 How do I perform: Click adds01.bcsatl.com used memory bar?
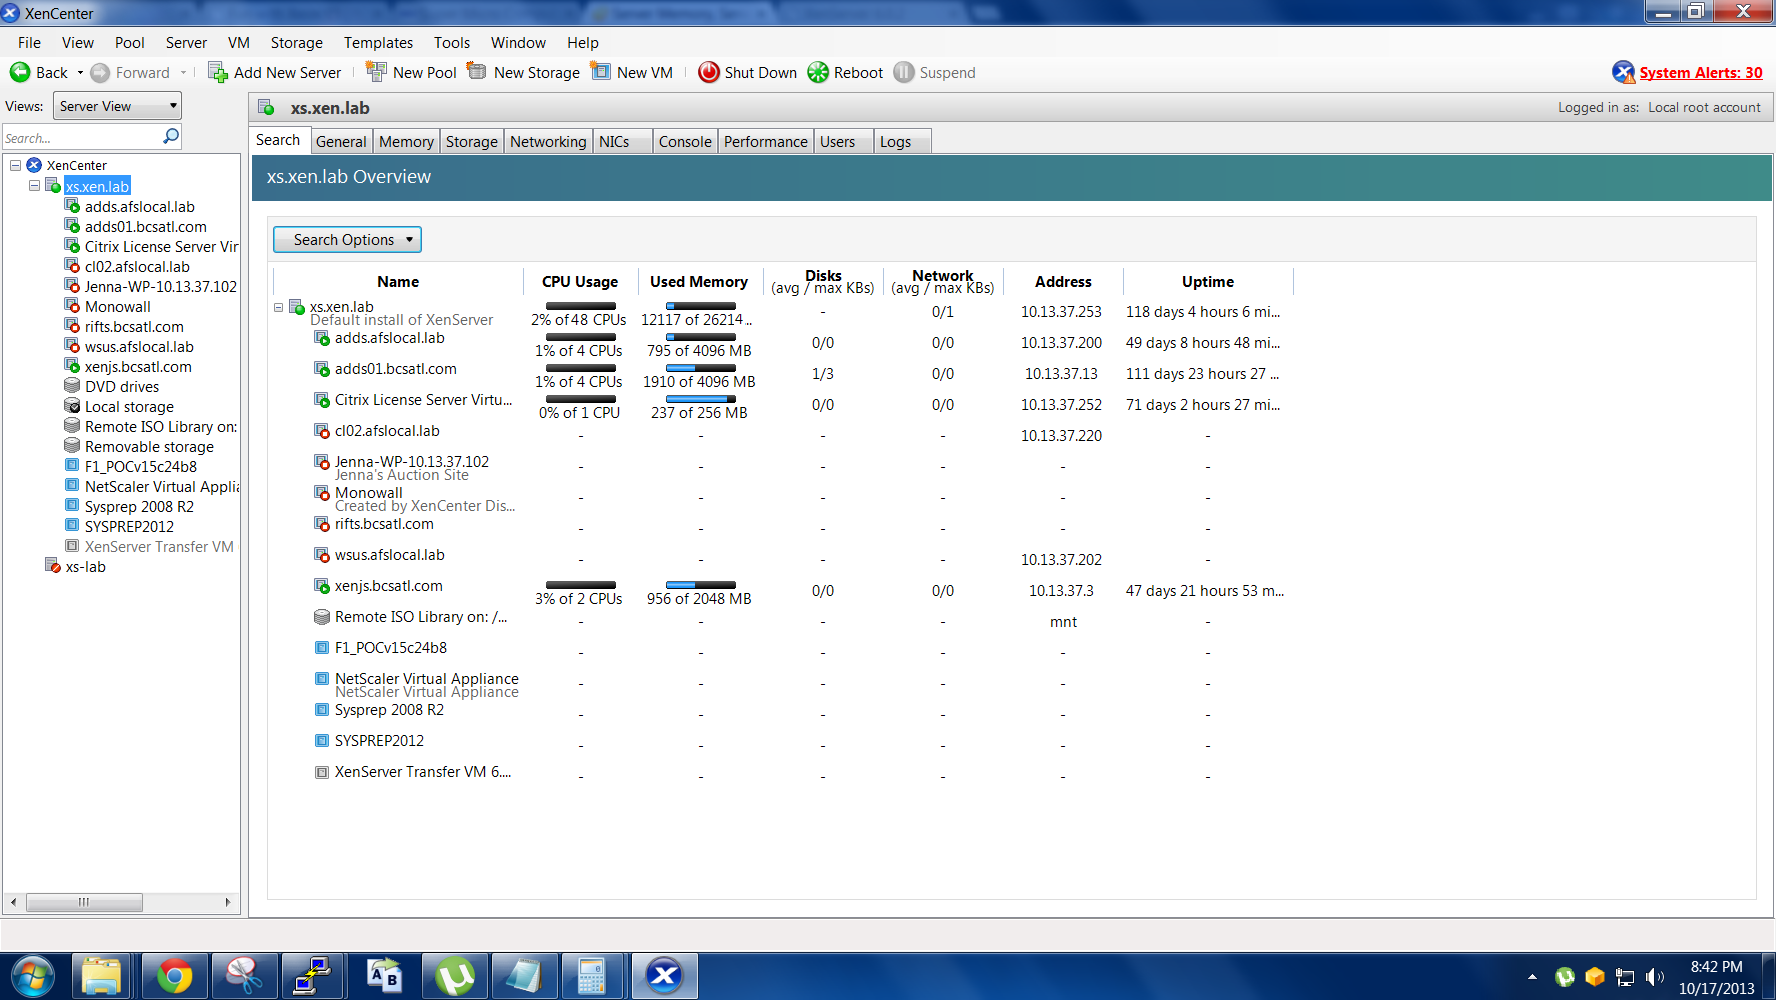pyautogui.click(x=700, y=368)
